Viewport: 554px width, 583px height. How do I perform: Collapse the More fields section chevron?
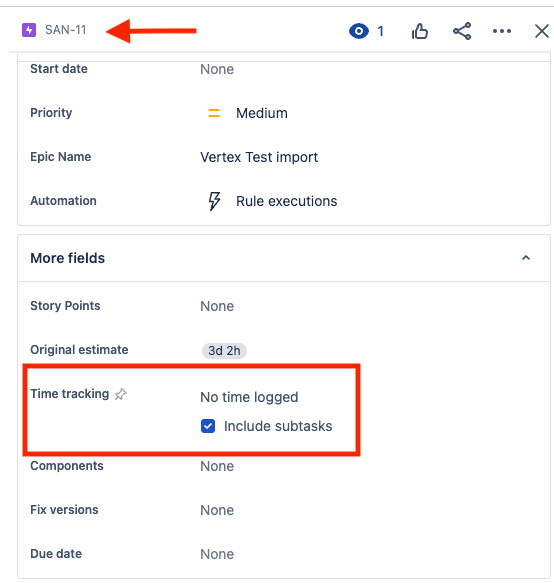tap(526, 258)
